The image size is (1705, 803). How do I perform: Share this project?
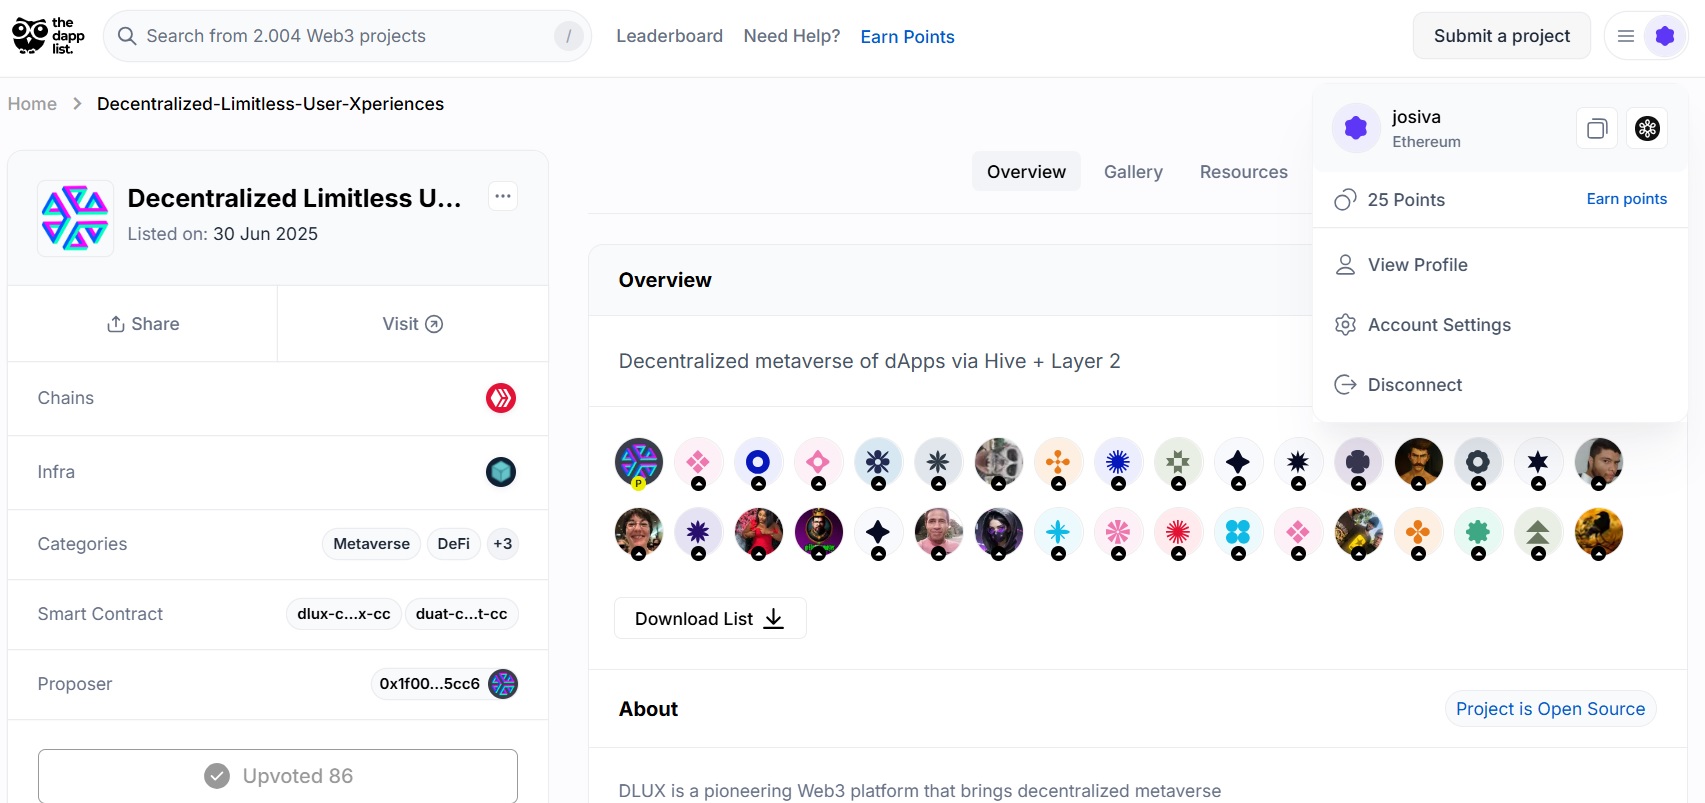pyautogui.click(x=143, y=324)
